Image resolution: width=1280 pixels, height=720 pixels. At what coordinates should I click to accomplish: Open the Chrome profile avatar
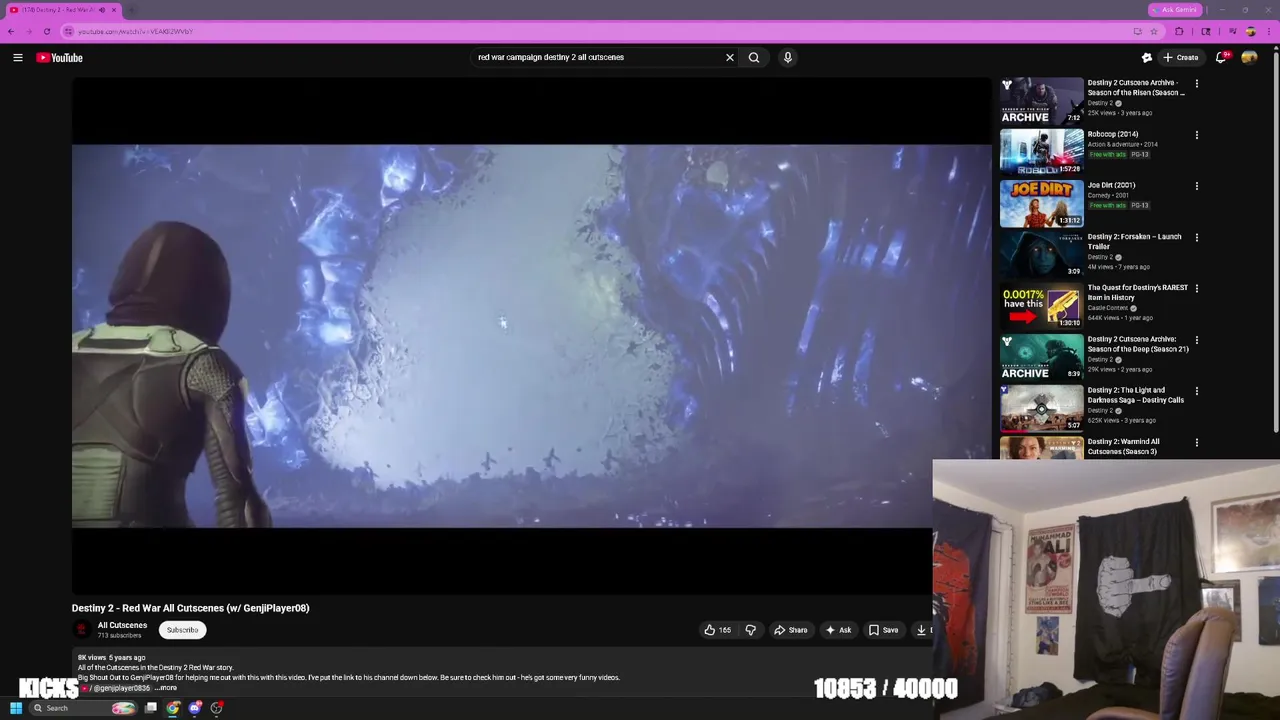1250,31
